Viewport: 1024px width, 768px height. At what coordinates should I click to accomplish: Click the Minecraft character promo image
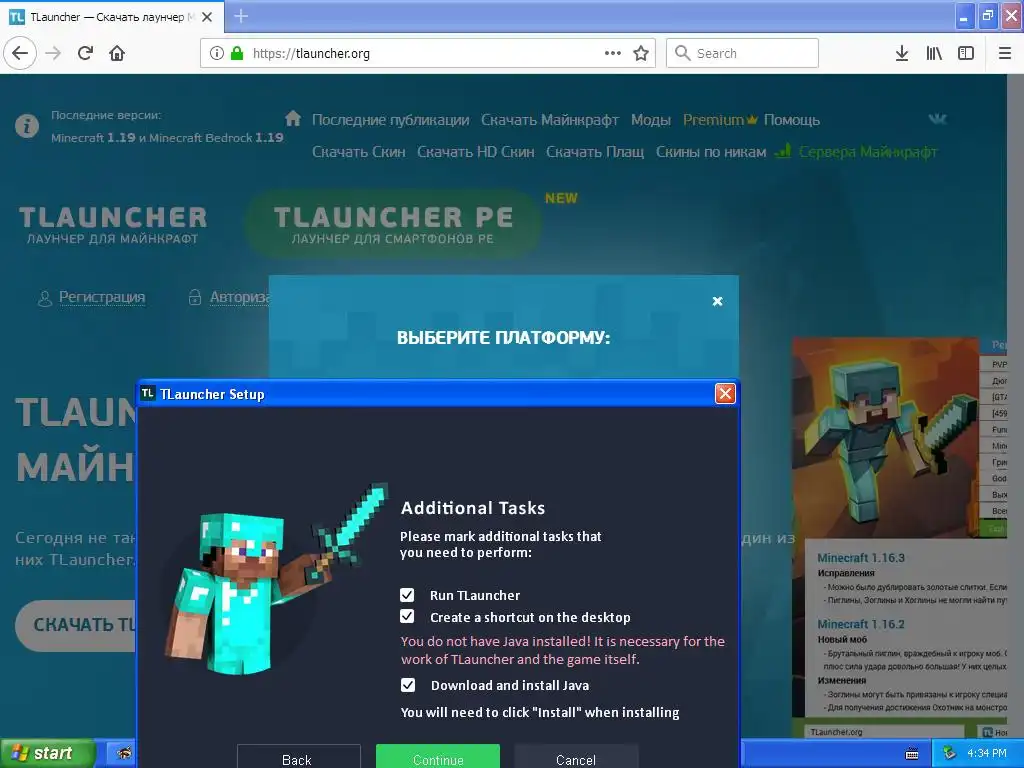point(885,438)
